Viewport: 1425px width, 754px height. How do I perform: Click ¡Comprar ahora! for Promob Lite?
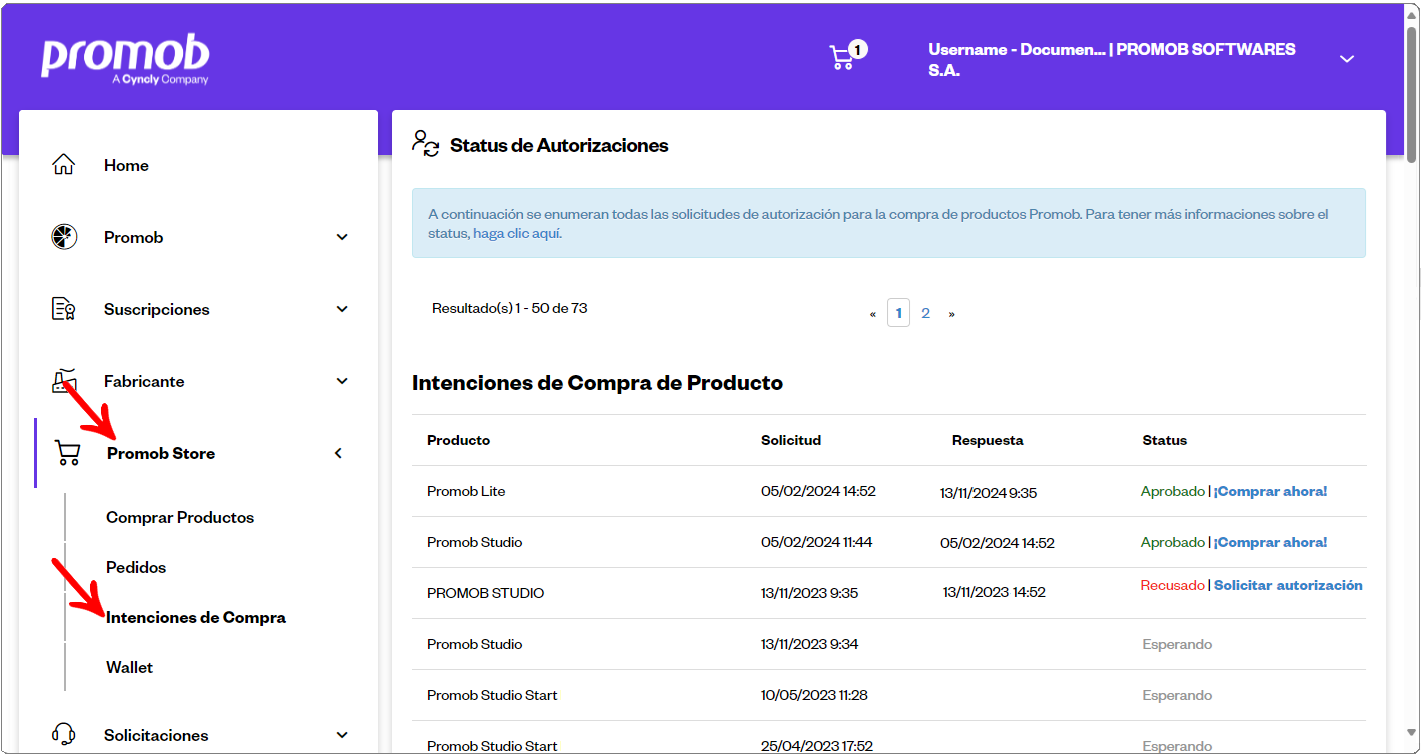1270,491
